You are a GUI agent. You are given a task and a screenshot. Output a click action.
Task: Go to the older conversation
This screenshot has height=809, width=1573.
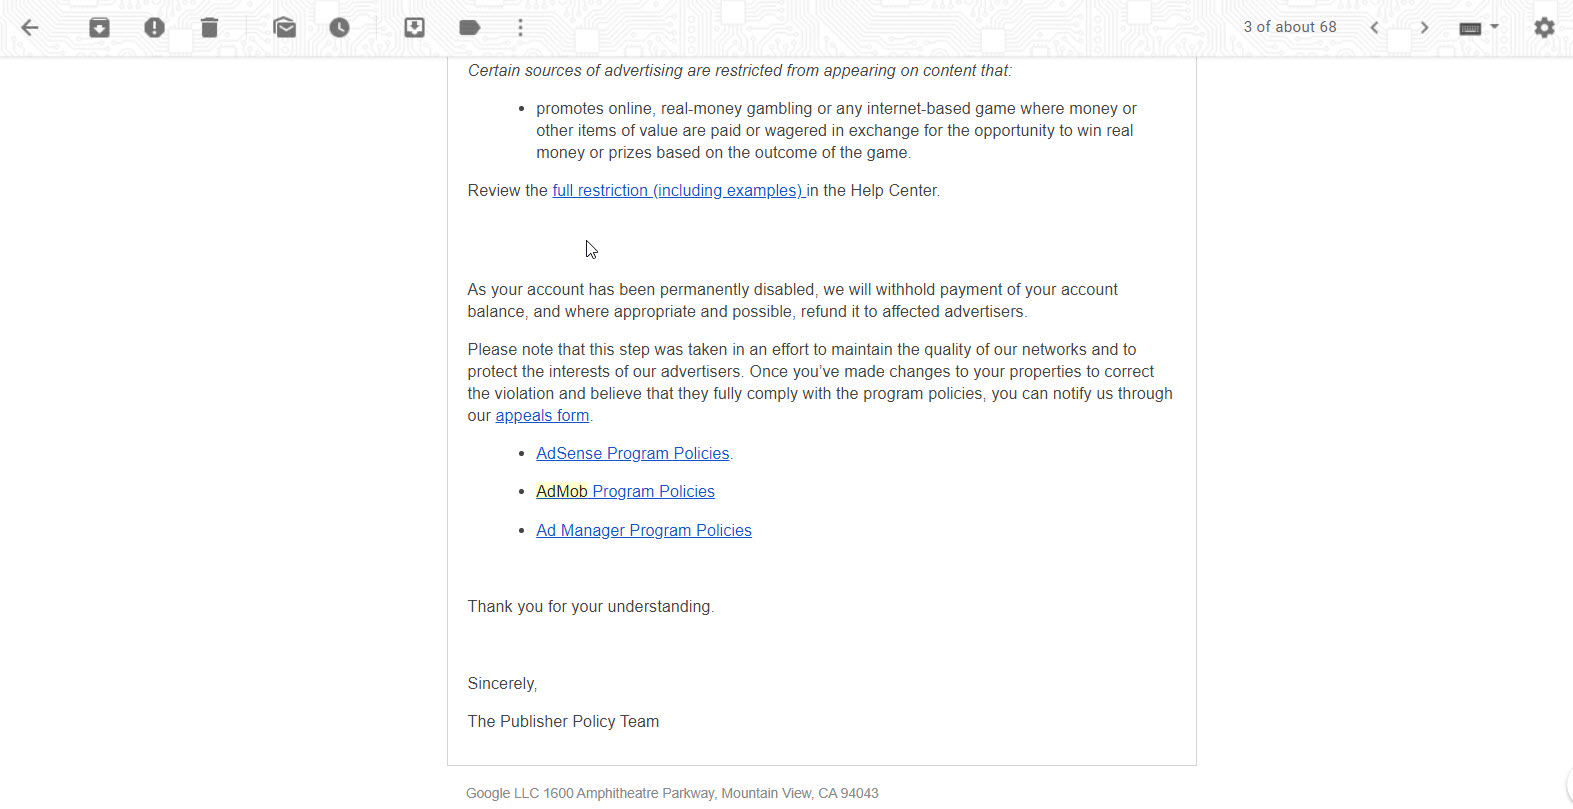pos(1424,28)
